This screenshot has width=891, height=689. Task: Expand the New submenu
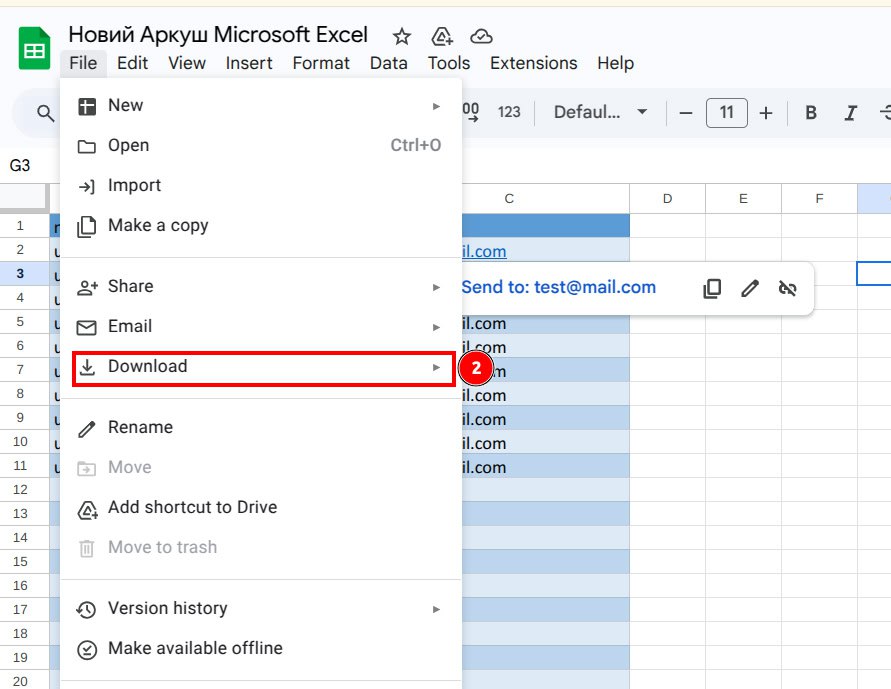pos(261,106)
